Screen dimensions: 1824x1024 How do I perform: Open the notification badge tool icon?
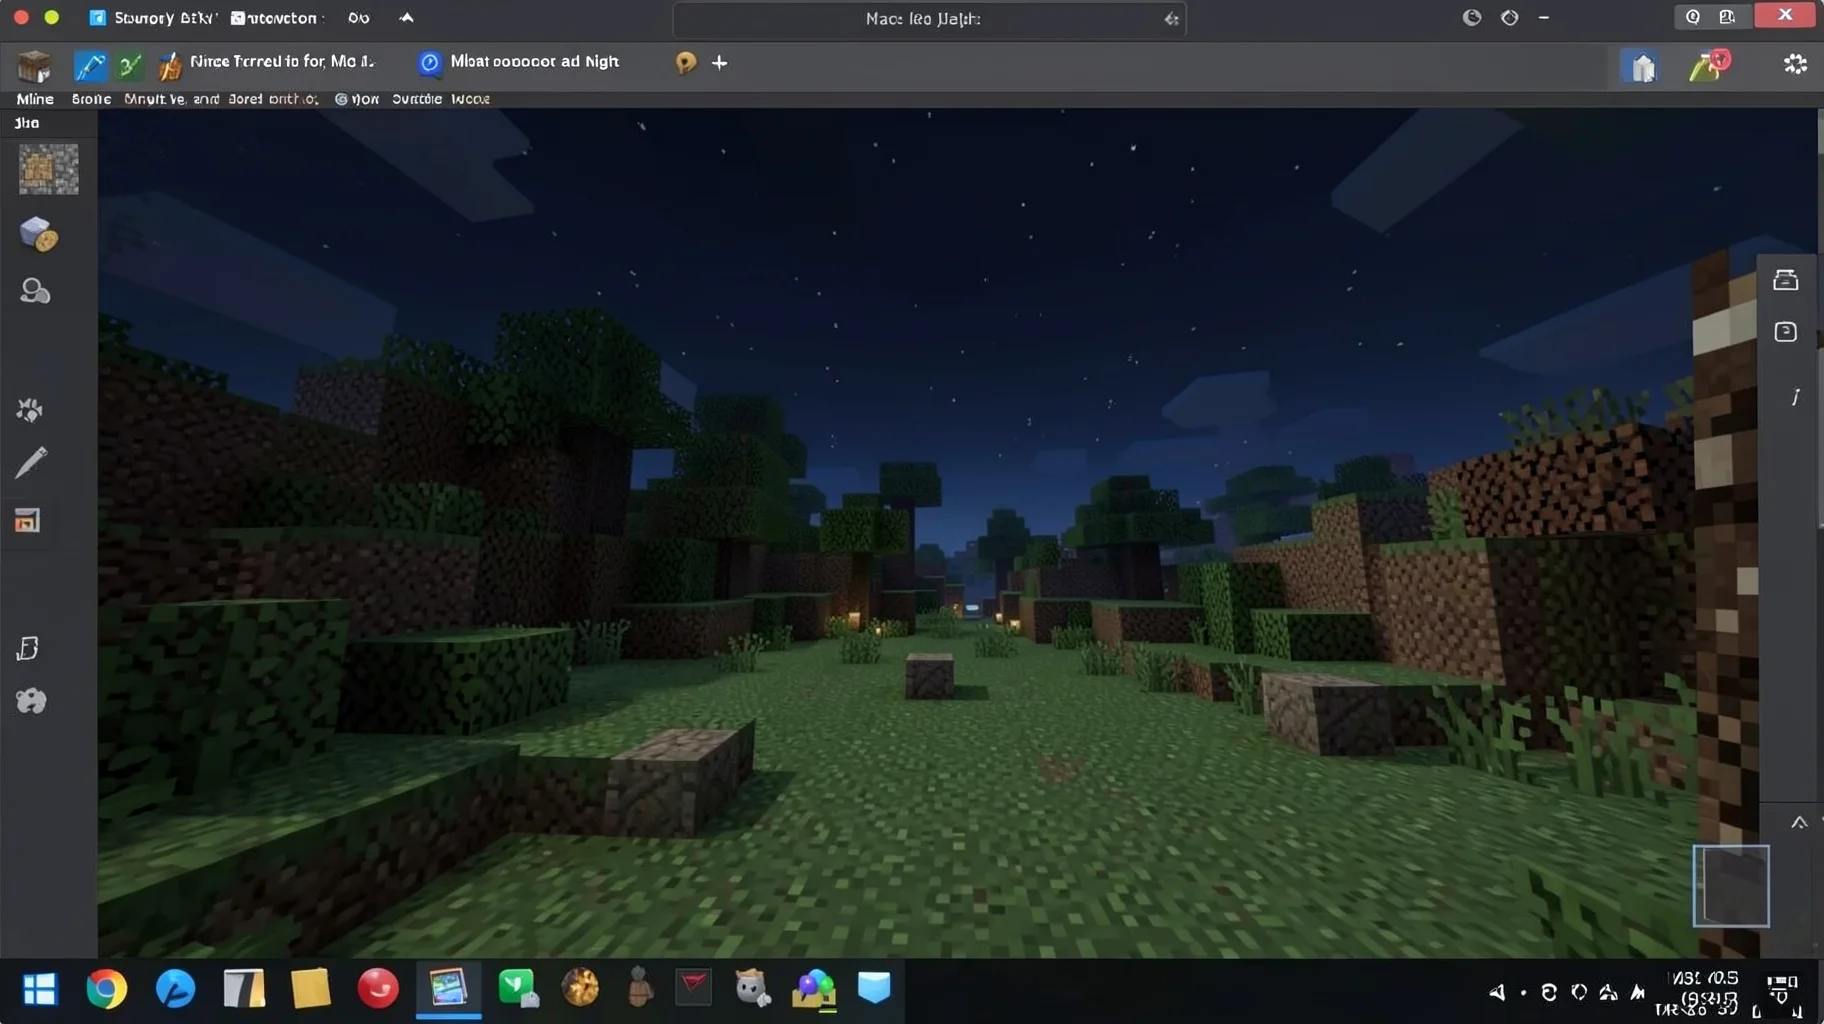[1709, 66]
